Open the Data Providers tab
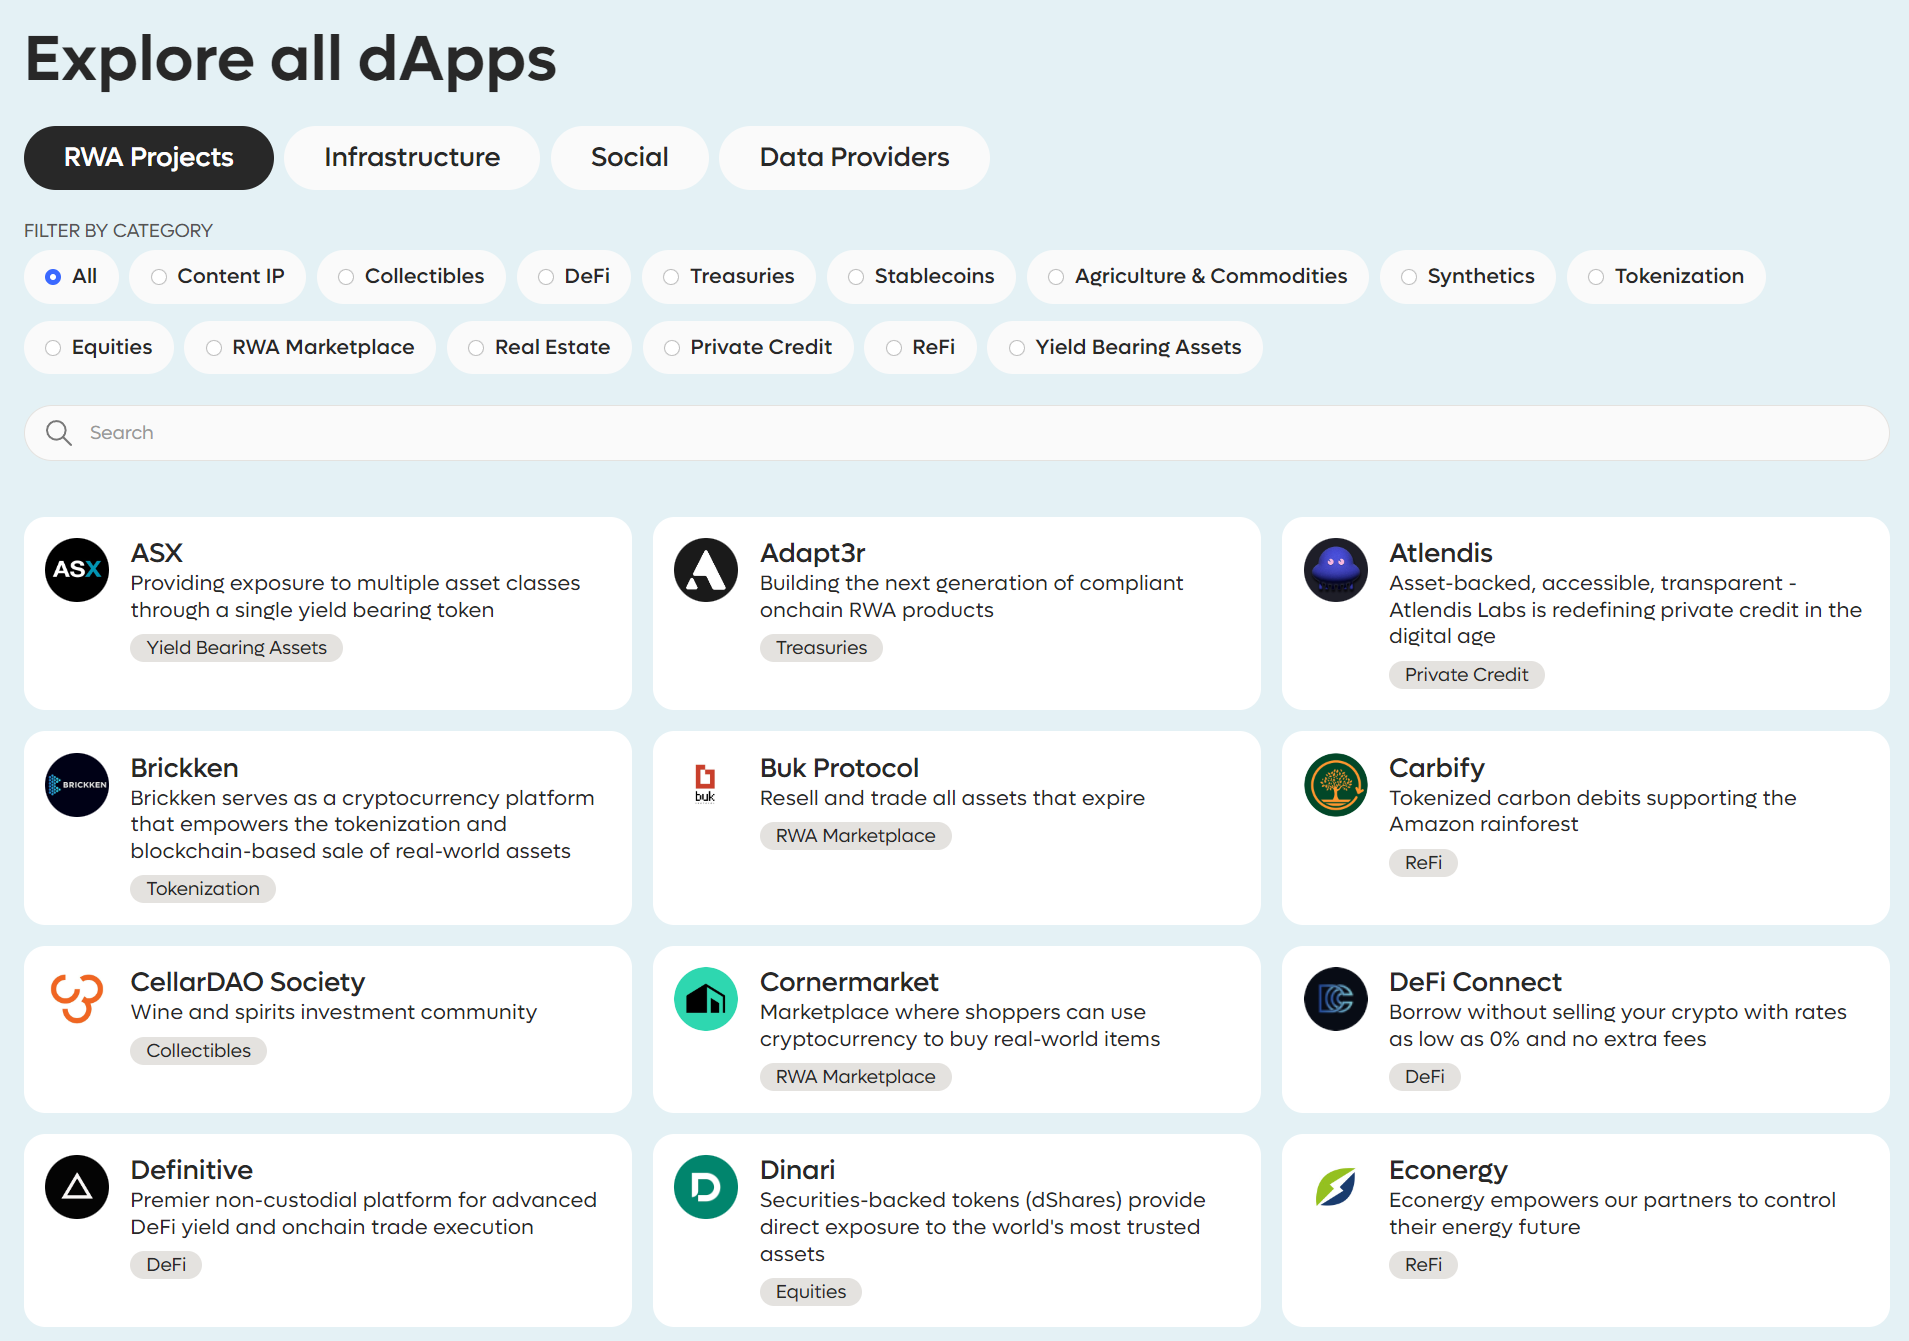This screenshot has height=1341, width=1909. click(854, 158)
